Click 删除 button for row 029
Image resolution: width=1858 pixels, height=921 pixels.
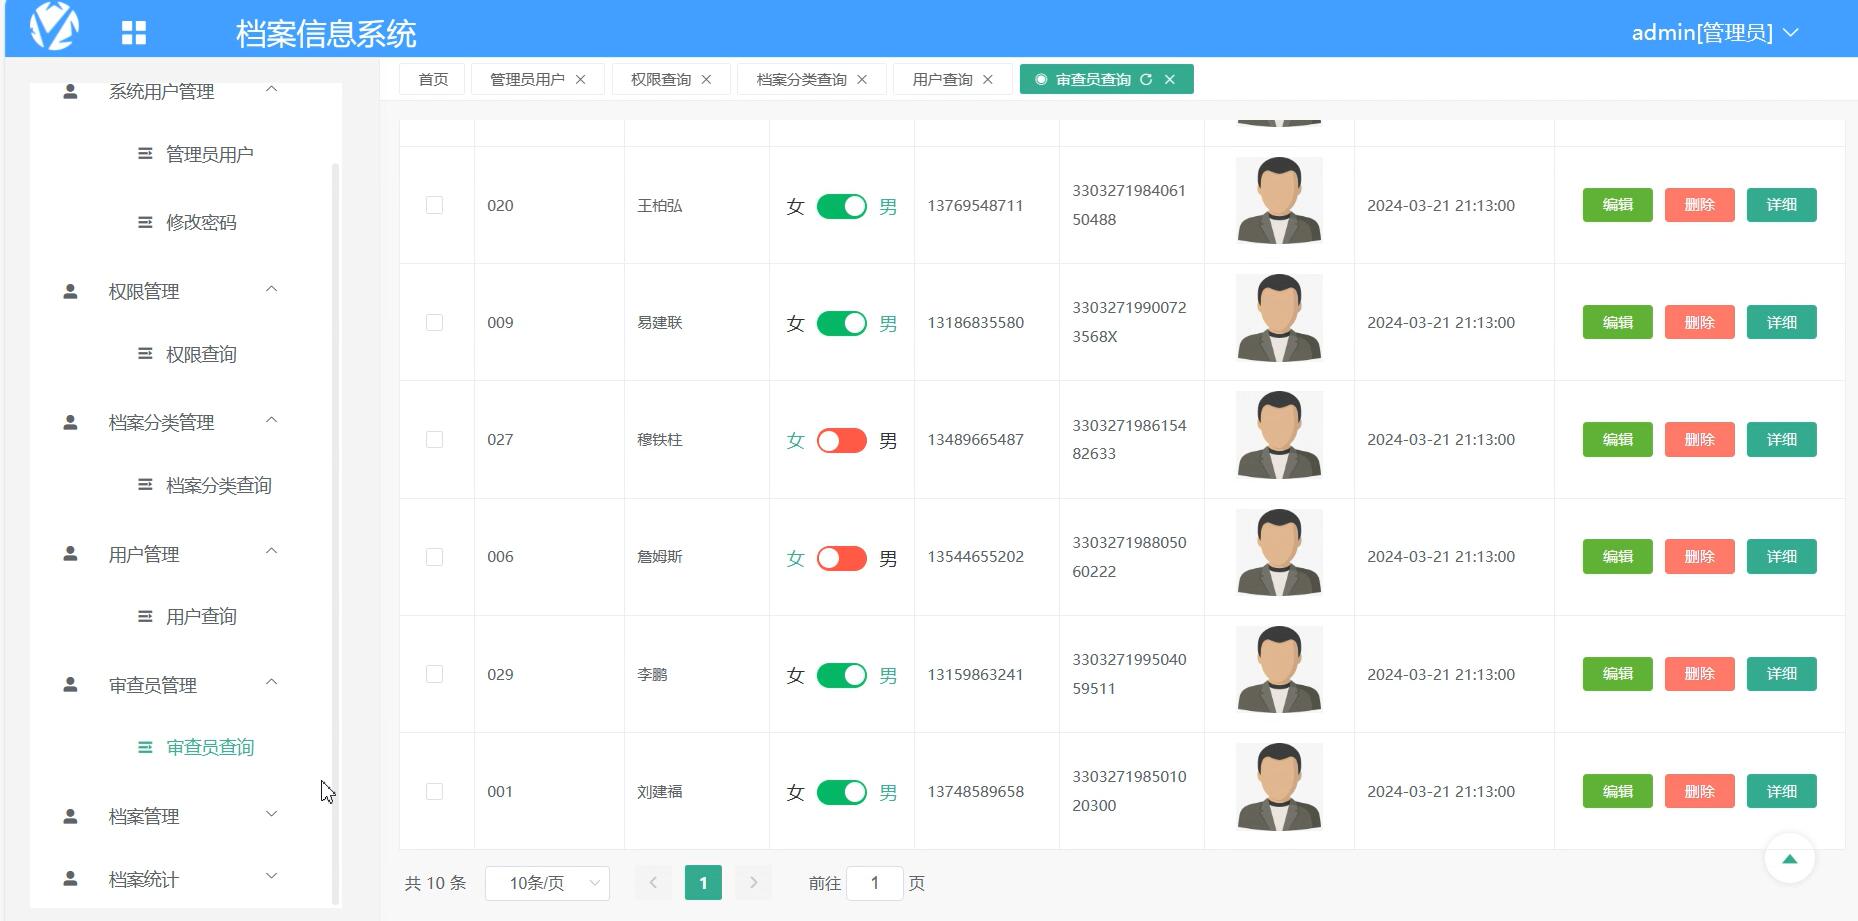coord(1699,674)
